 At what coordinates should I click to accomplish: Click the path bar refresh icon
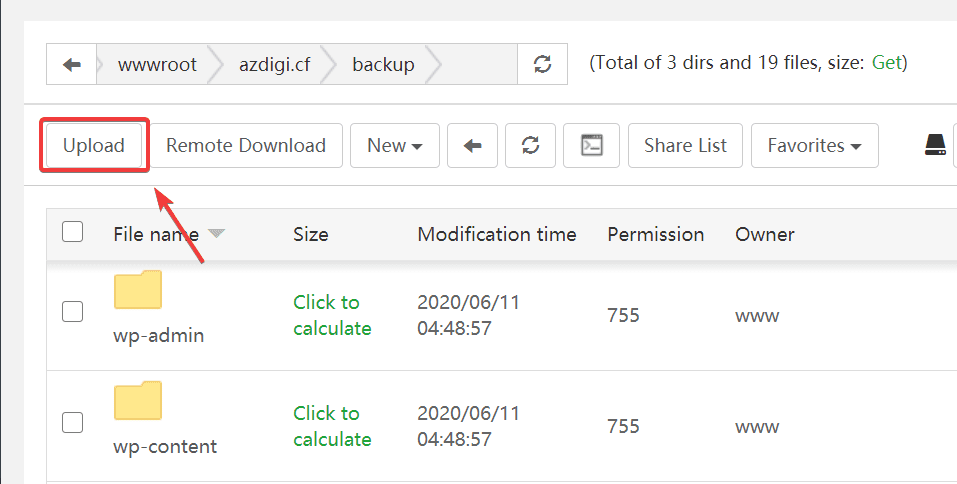[x=542, y=64]
